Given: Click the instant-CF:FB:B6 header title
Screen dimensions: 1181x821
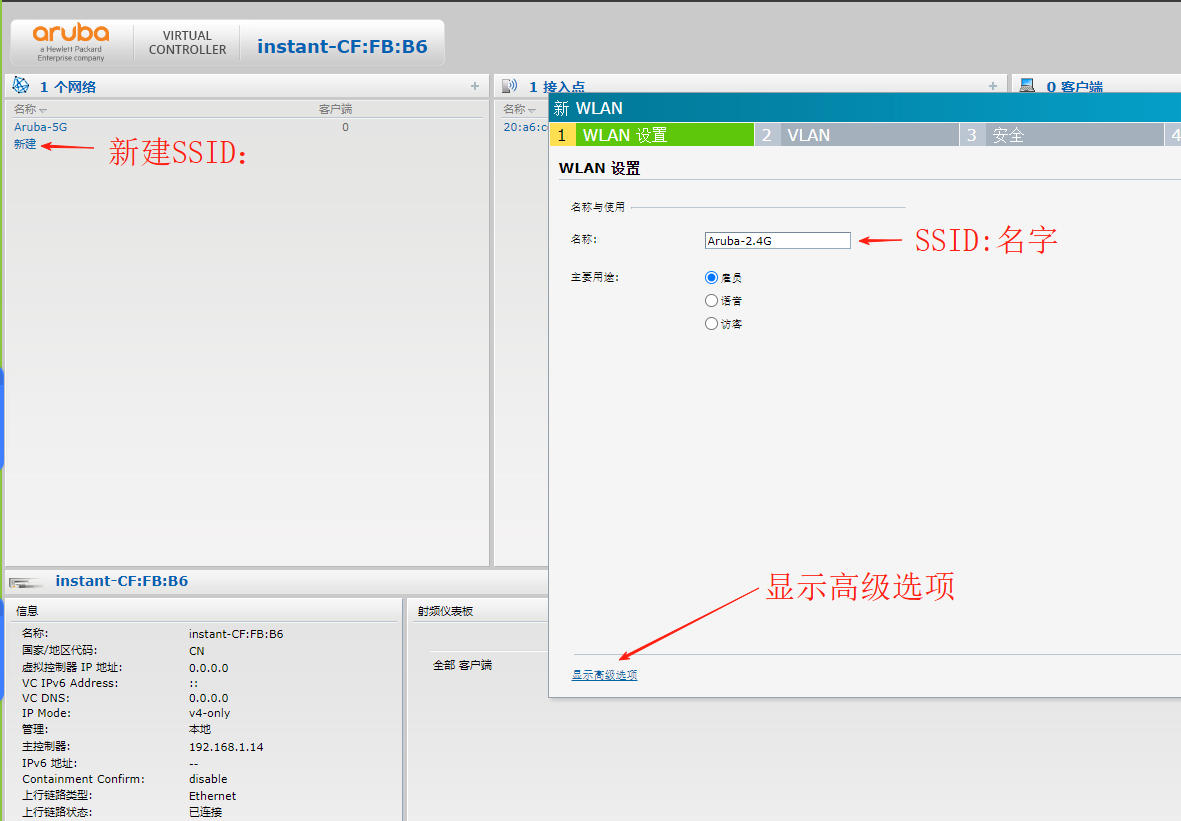Looking at the screenshot, I should tap(342, 47).
